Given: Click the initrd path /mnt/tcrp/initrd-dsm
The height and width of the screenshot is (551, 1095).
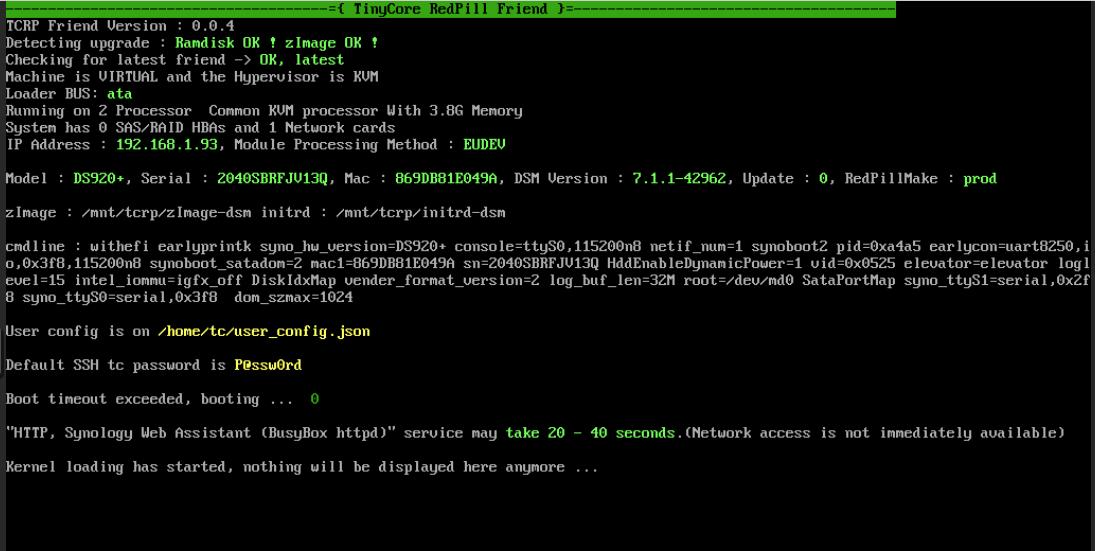Looking at the screenshot, I should (420, 213).
